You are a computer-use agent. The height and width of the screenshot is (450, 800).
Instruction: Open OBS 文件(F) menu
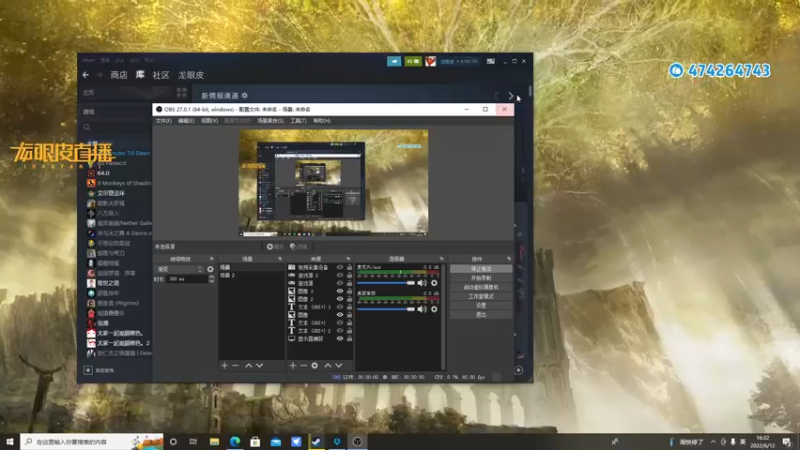(x=164, y=121)
